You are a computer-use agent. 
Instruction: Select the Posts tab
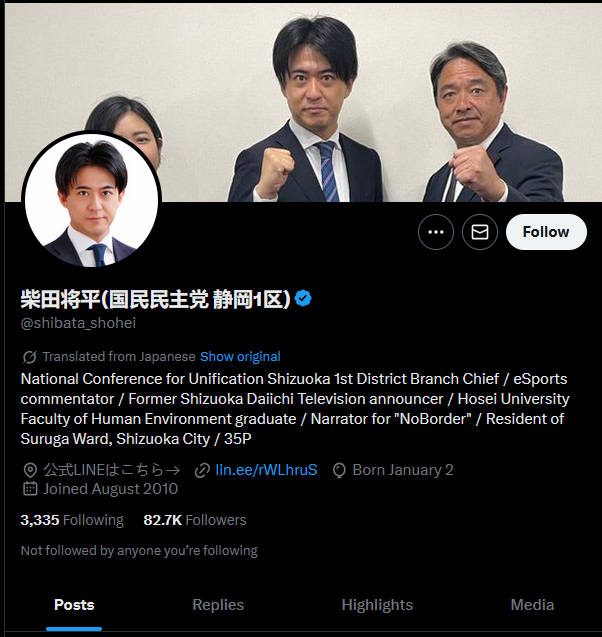(74, 605)
